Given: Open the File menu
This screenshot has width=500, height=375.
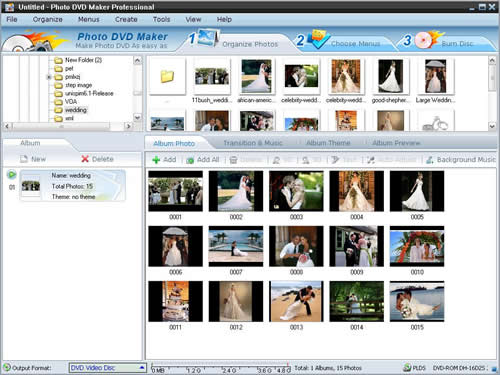Looking at the screenshot, I should [x=12, y=19].
